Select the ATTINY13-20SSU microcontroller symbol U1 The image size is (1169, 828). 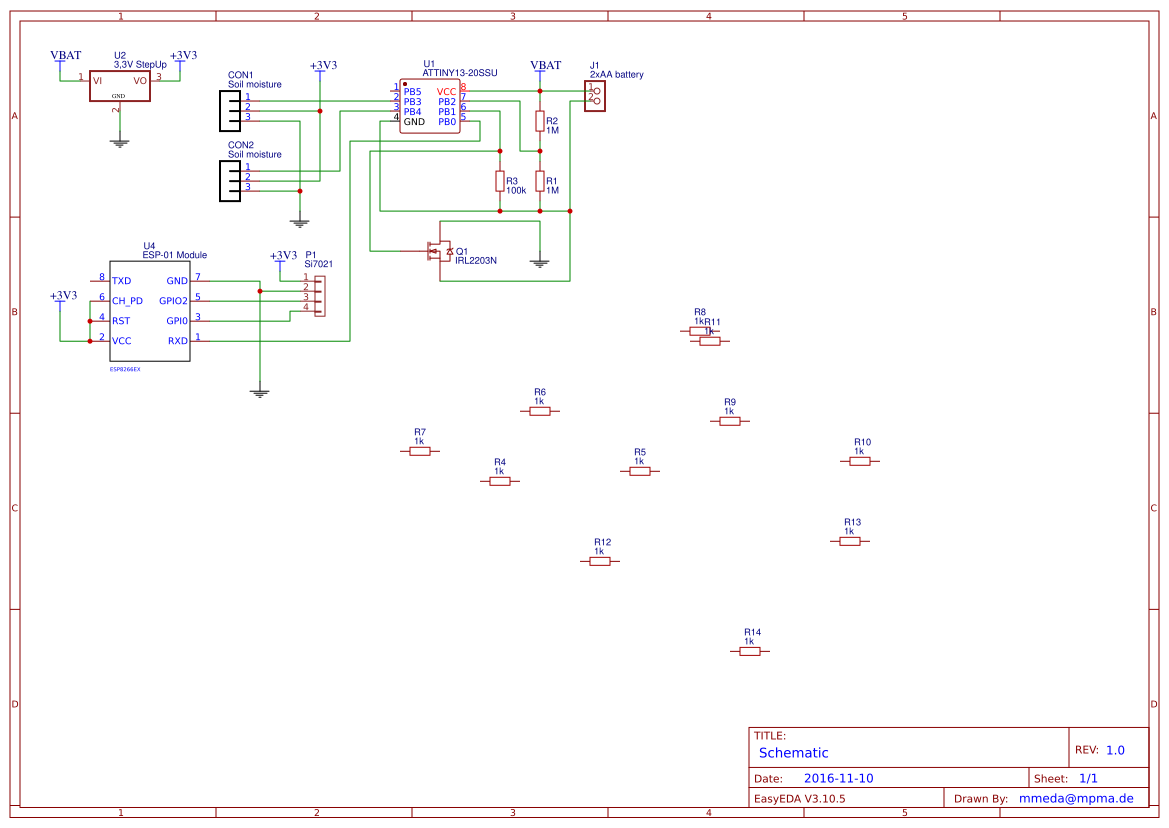click(430, 105)
